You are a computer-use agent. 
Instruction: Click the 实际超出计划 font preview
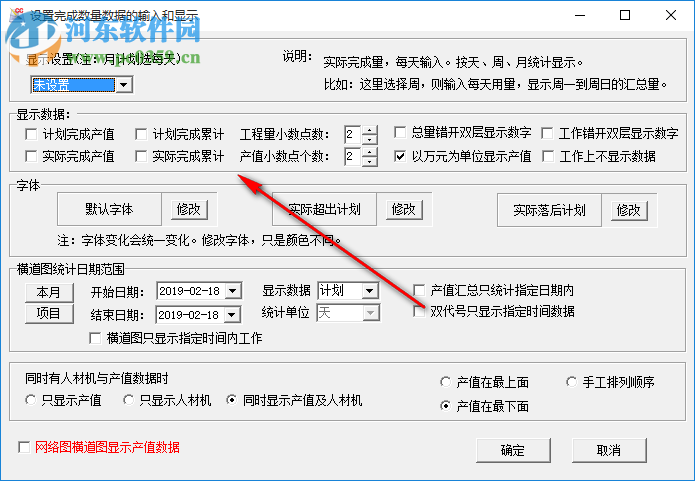coord(324,209)
